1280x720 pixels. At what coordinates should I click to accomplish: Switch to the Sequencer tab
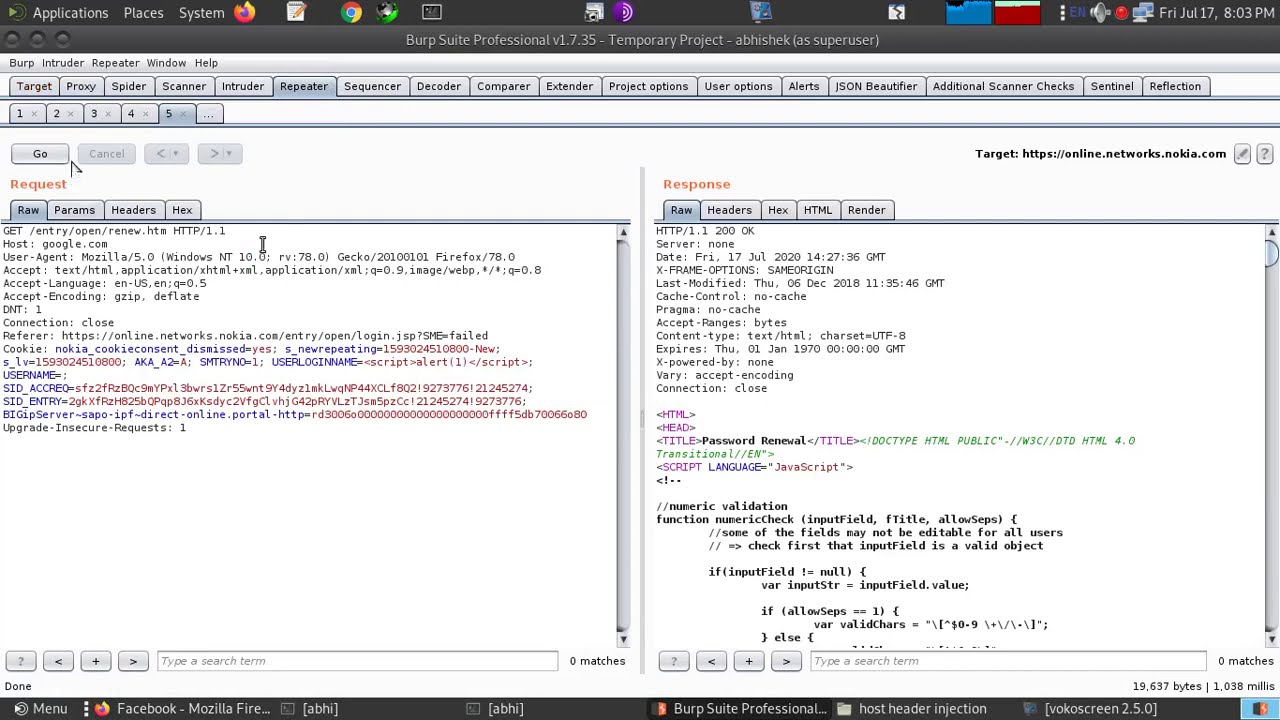point(372,86)
